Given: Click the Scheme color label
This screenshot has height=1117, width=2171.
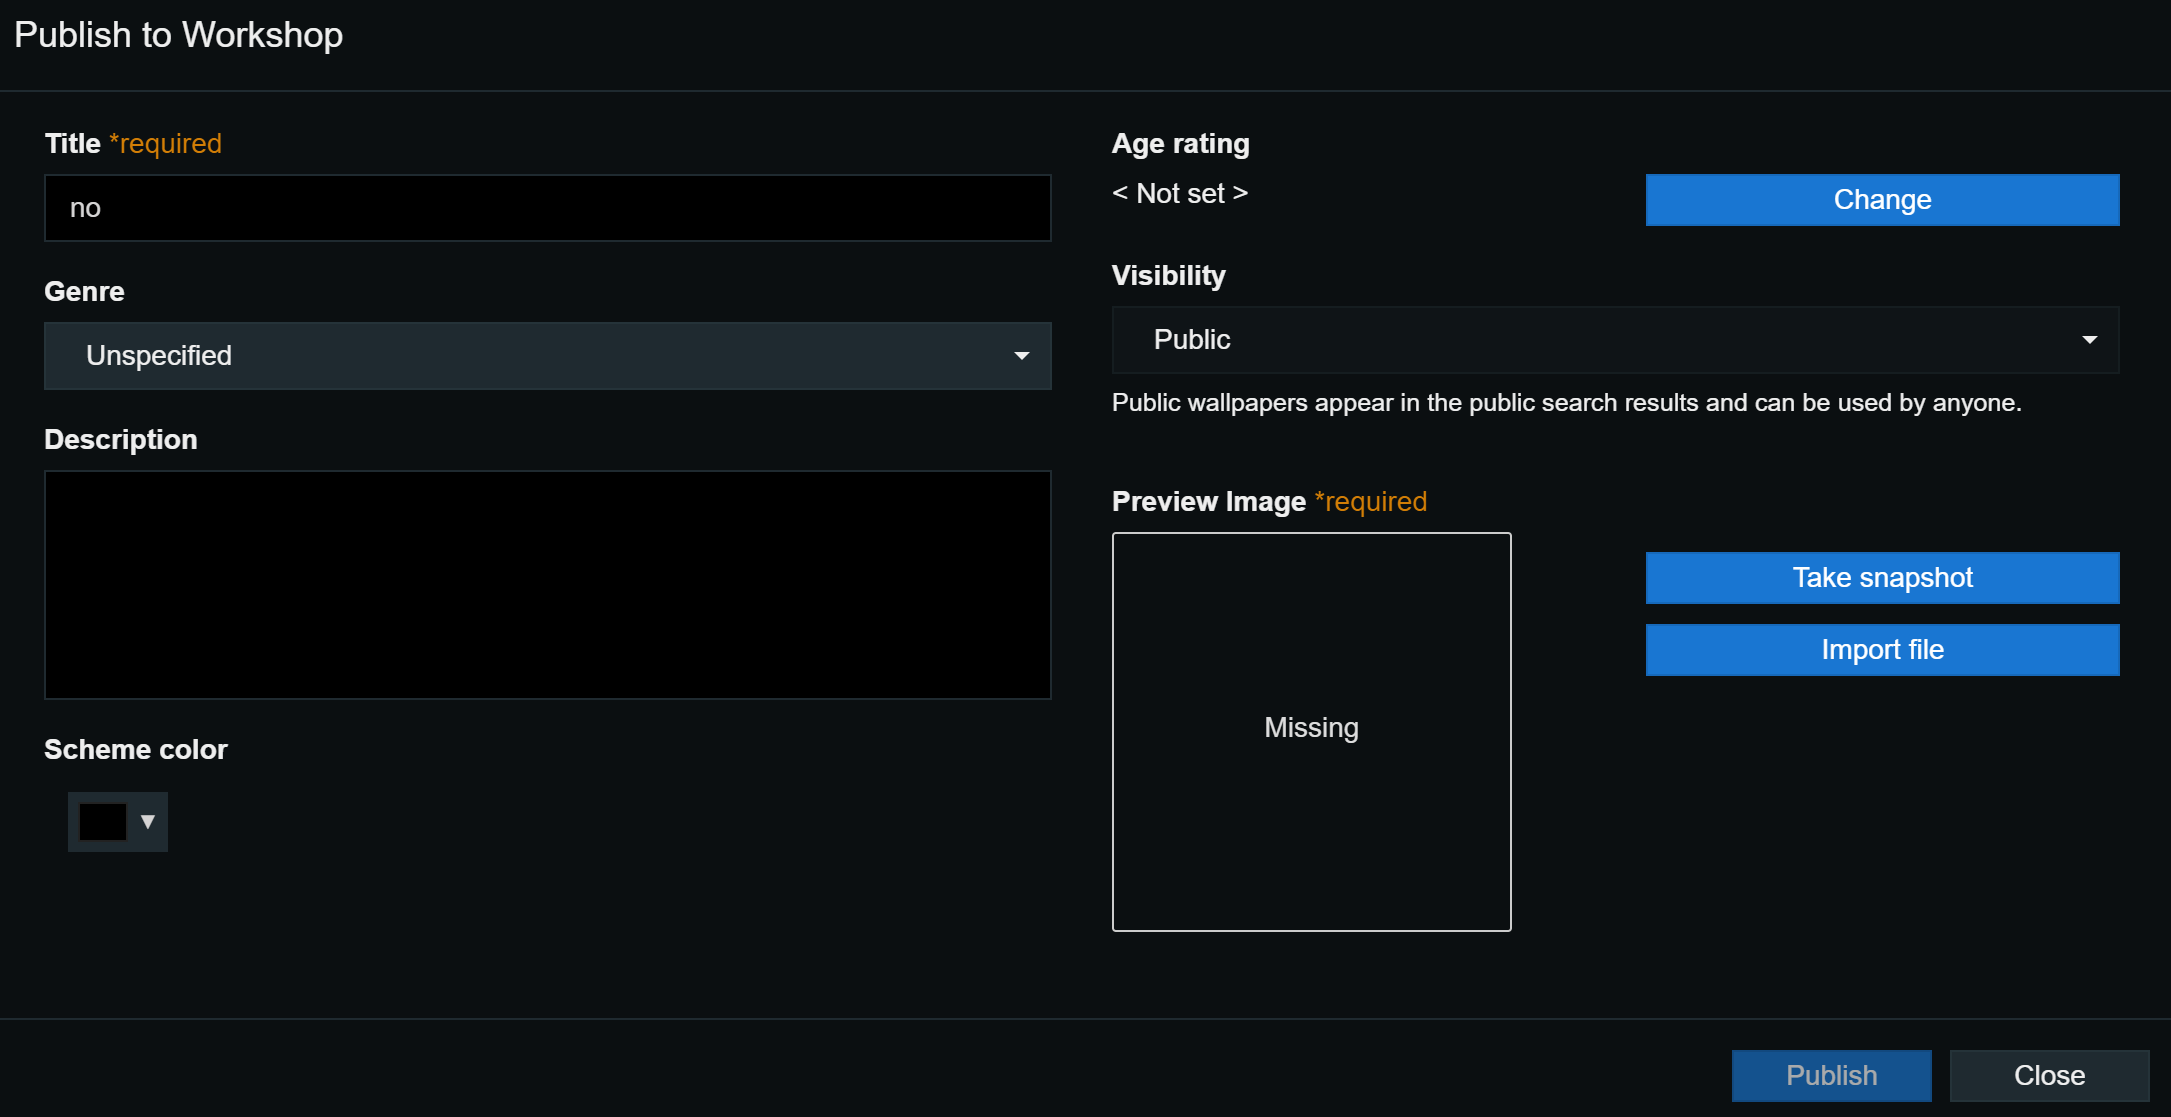Looking at the screenshot, I should point(136,749).
